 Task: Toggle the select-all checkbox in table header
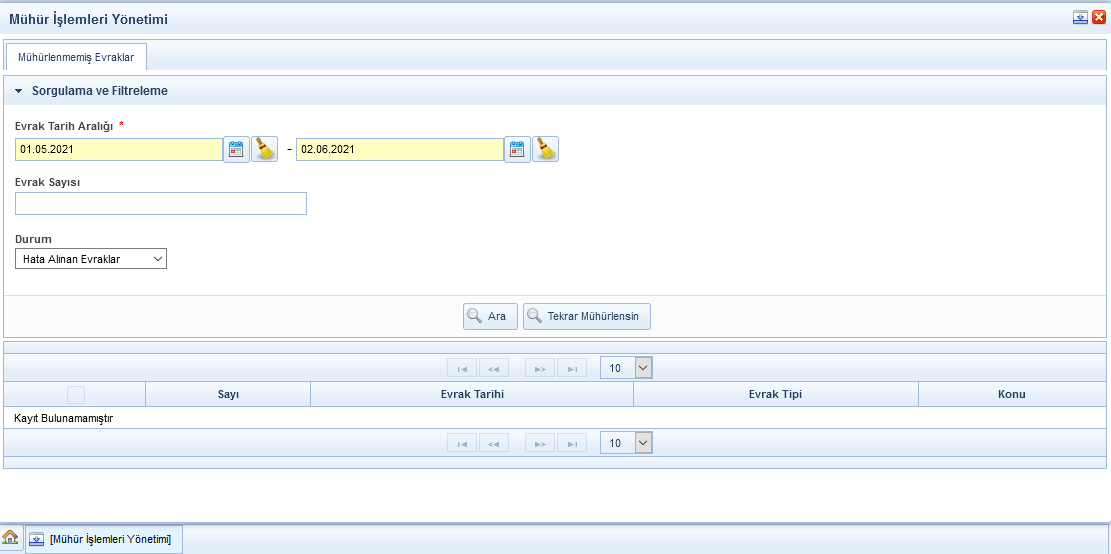point(76,394)
